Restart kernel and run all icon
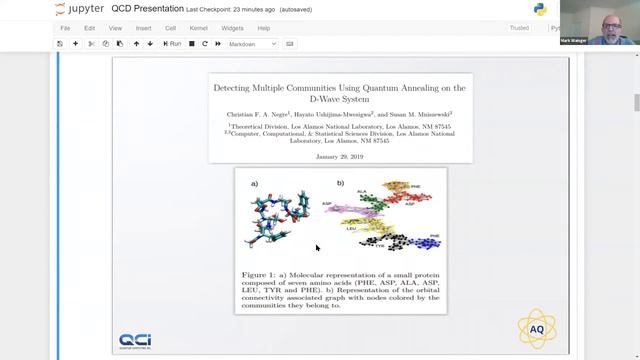Viewport: 640px width, 360px height. pos(218,44)
